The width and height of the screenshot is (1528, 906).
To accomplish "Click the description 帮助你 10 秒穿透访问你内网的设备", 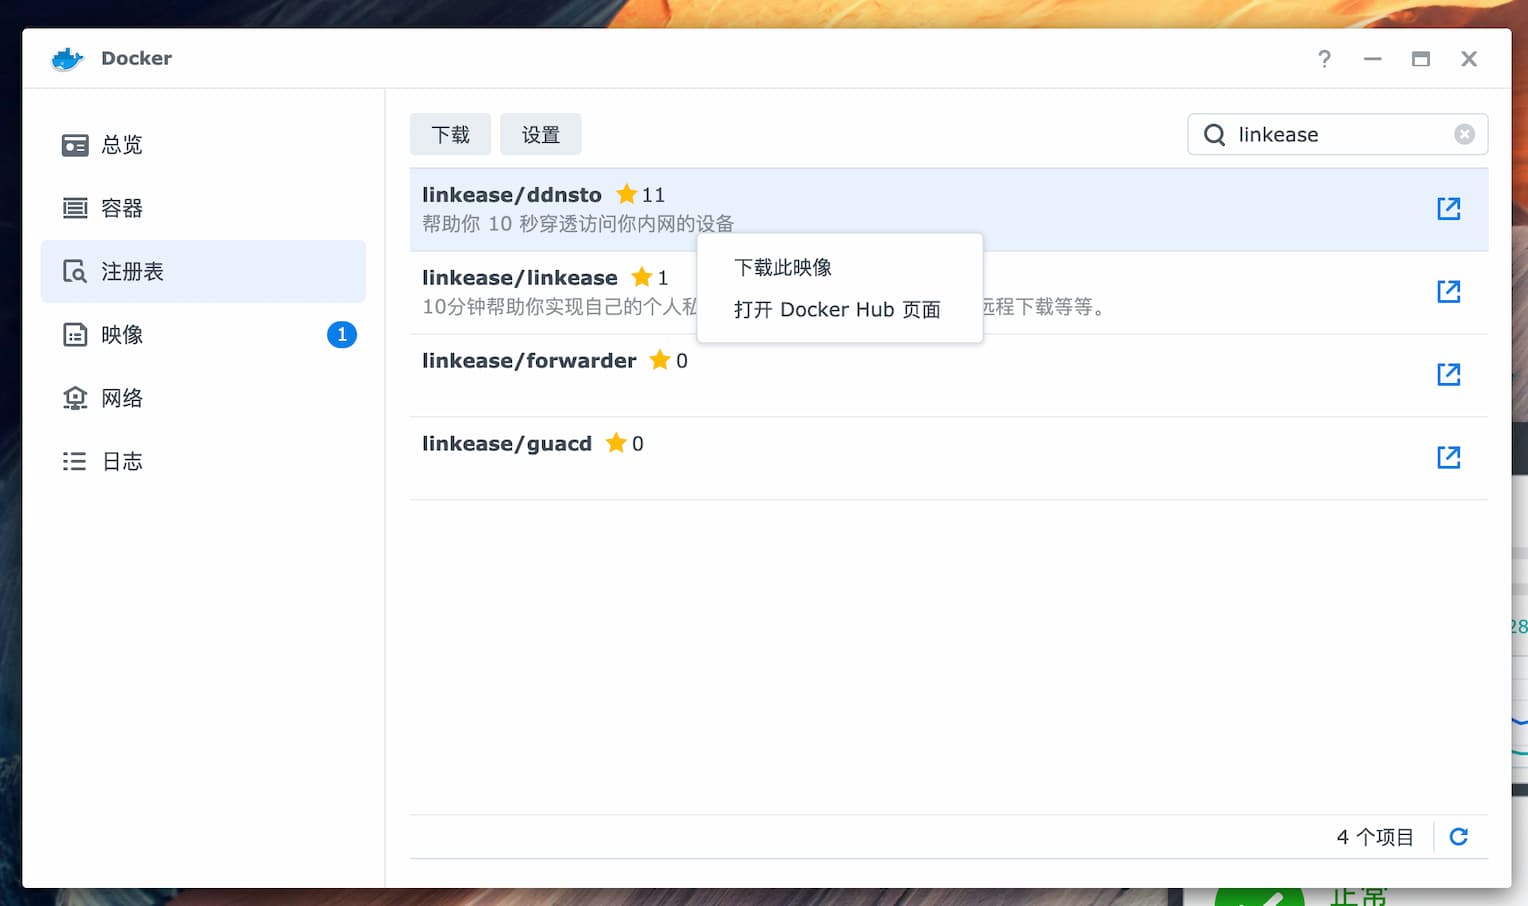I will 578,223.
